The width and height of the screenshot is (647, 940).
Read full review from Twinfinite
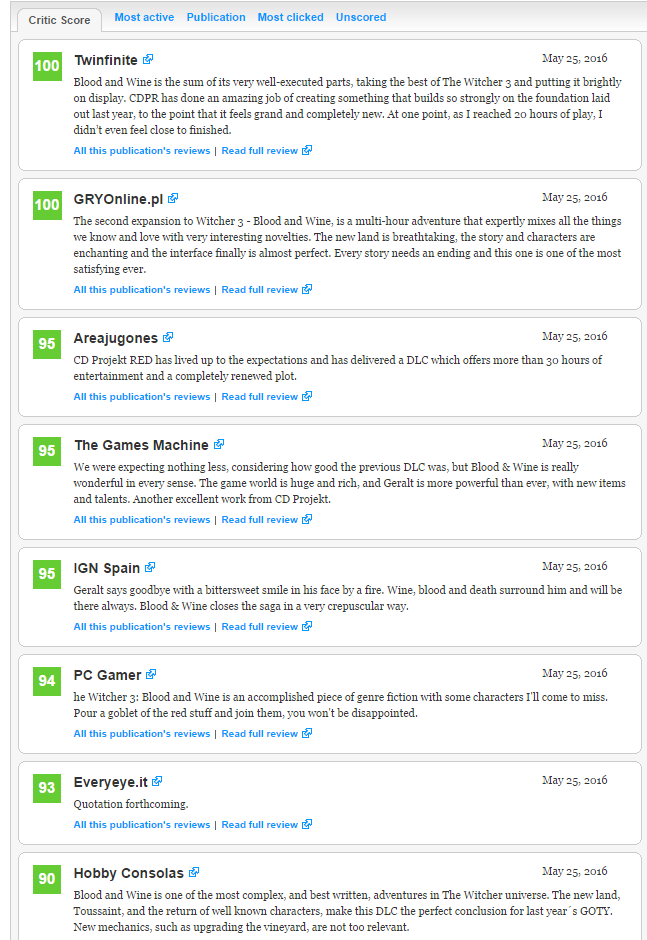(266, 150)
